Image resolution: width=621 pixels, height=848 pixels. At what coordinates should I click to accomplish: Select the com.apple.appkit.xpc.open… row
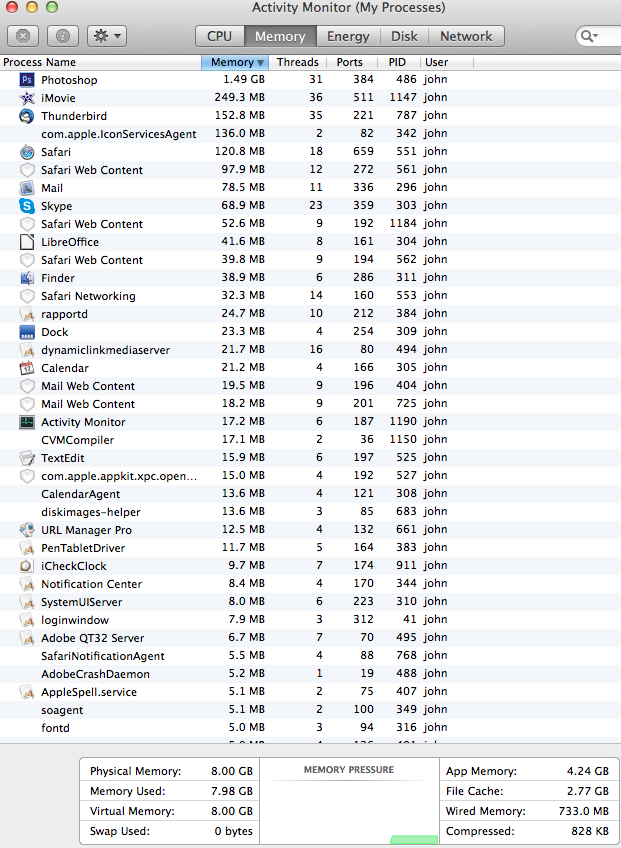[x=310, y=476]
